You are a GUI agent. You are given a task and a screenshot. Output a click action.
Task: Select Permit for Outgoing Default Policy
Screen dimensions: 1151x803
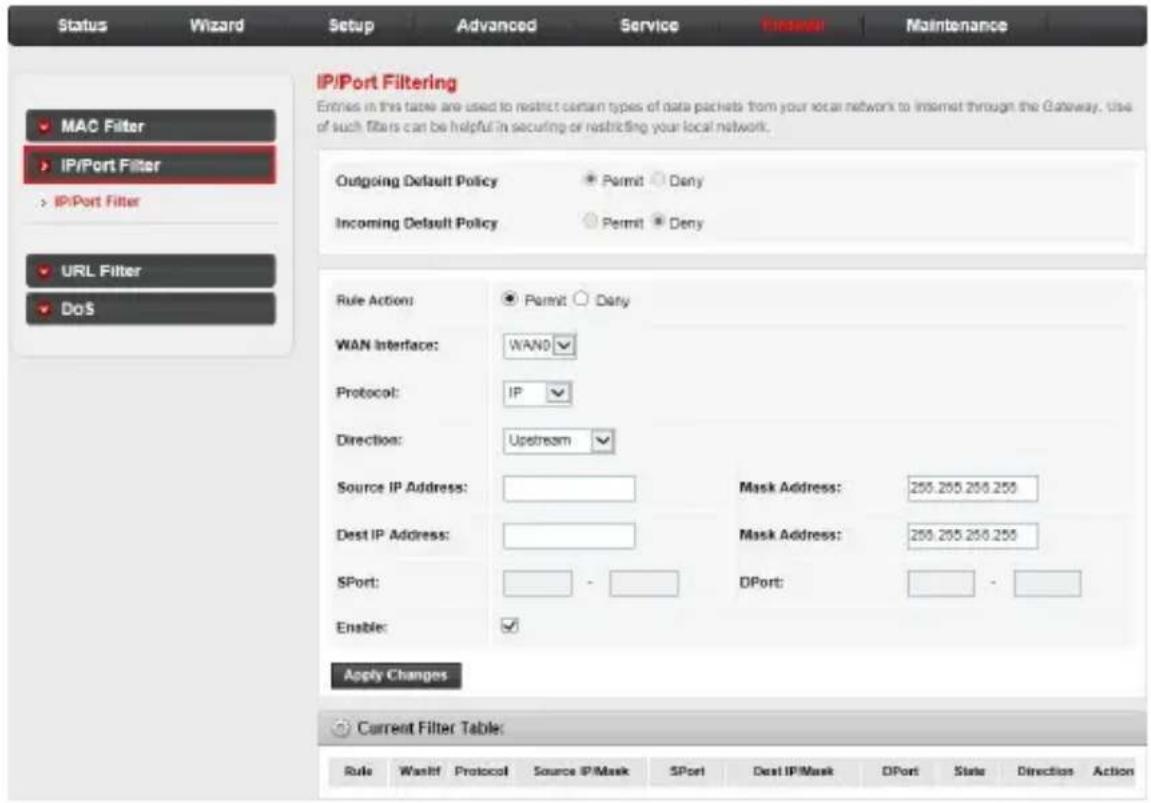[x=589, y=179]
